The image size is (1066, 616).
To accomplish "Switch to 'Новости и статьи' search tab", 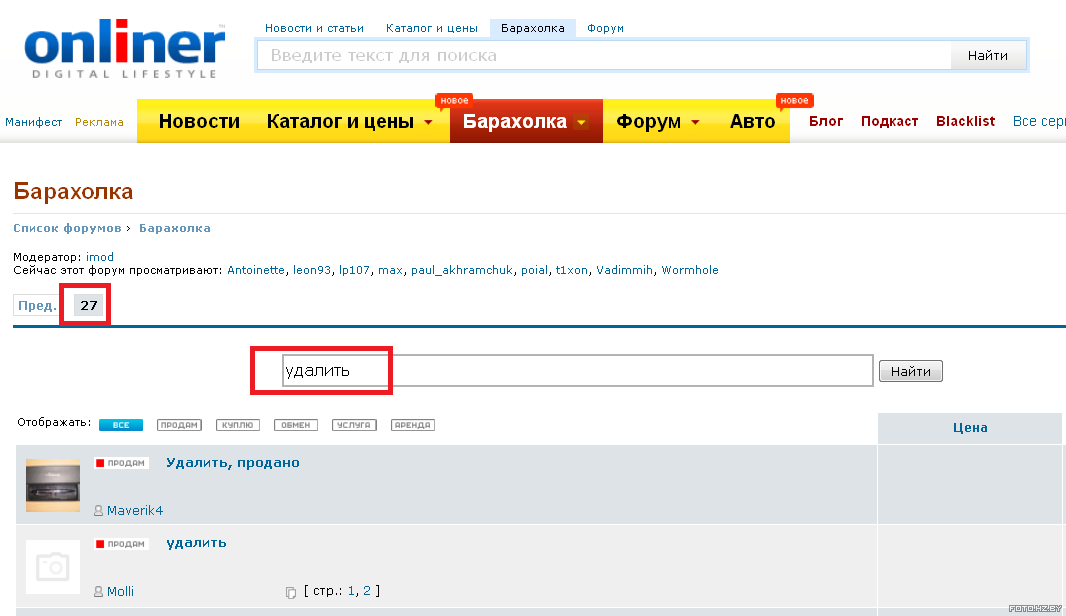I will coord(314,28).
